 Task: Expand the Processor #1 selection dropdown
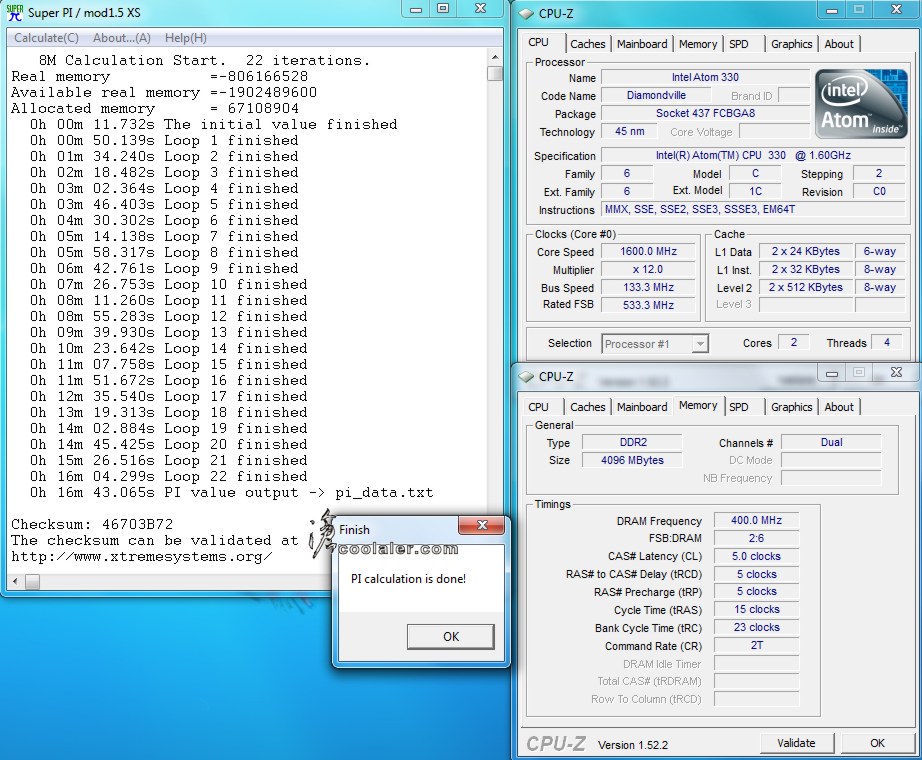[700, 344]
